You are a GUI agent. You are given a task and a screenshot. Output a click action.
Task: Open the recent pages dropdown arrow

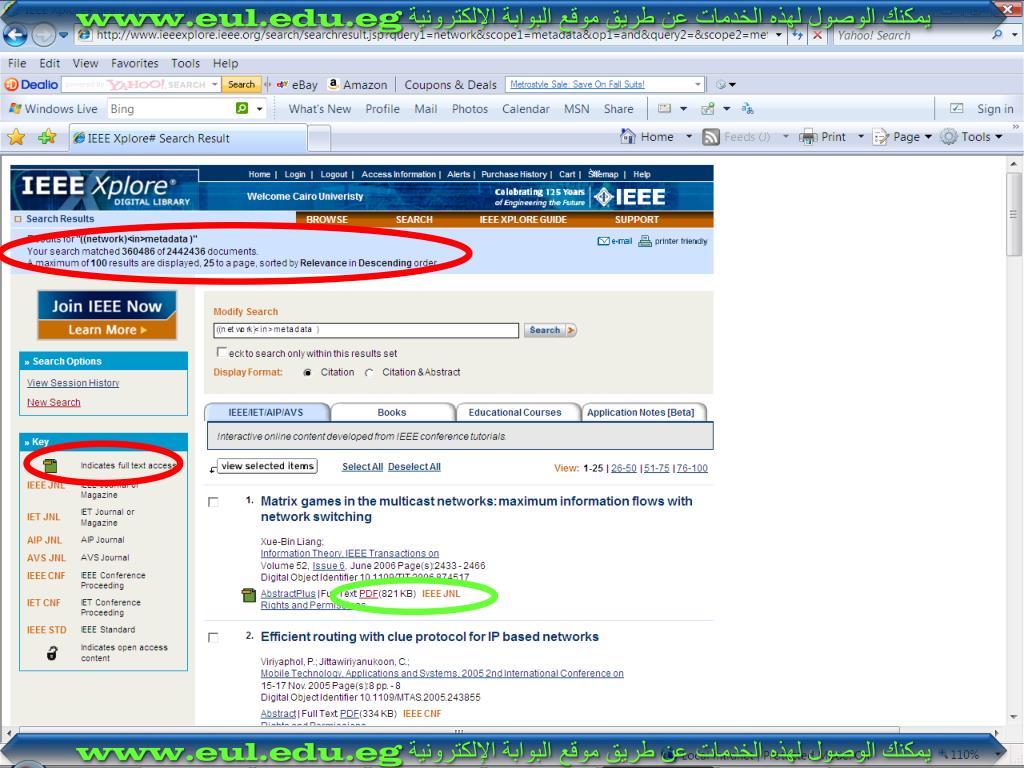[63, 35]
